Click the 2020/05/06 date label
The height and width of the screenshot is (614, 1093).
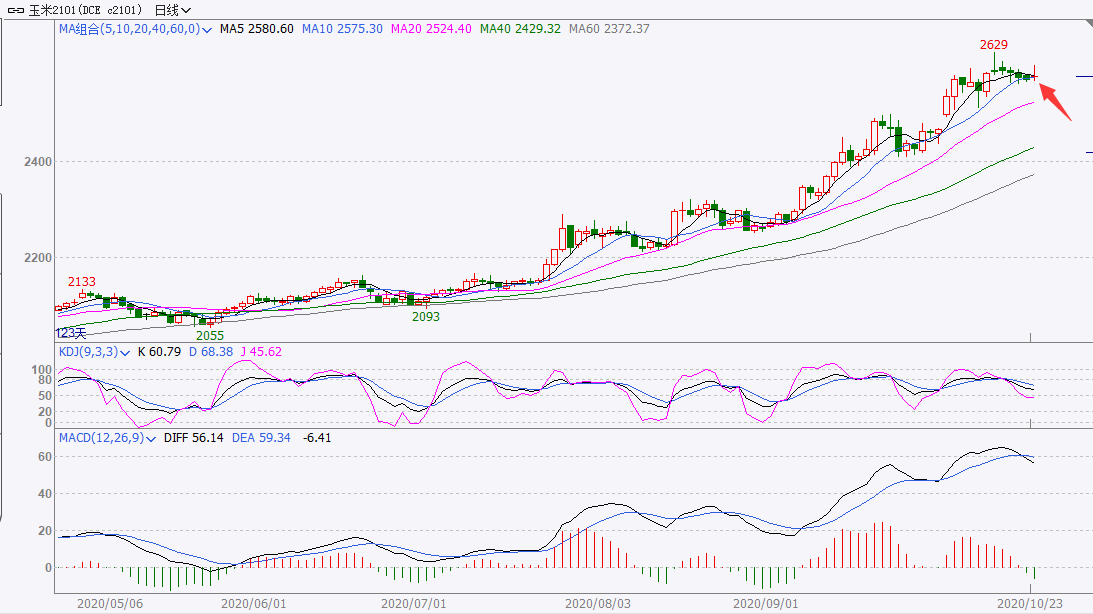click(x=110, y=604)
